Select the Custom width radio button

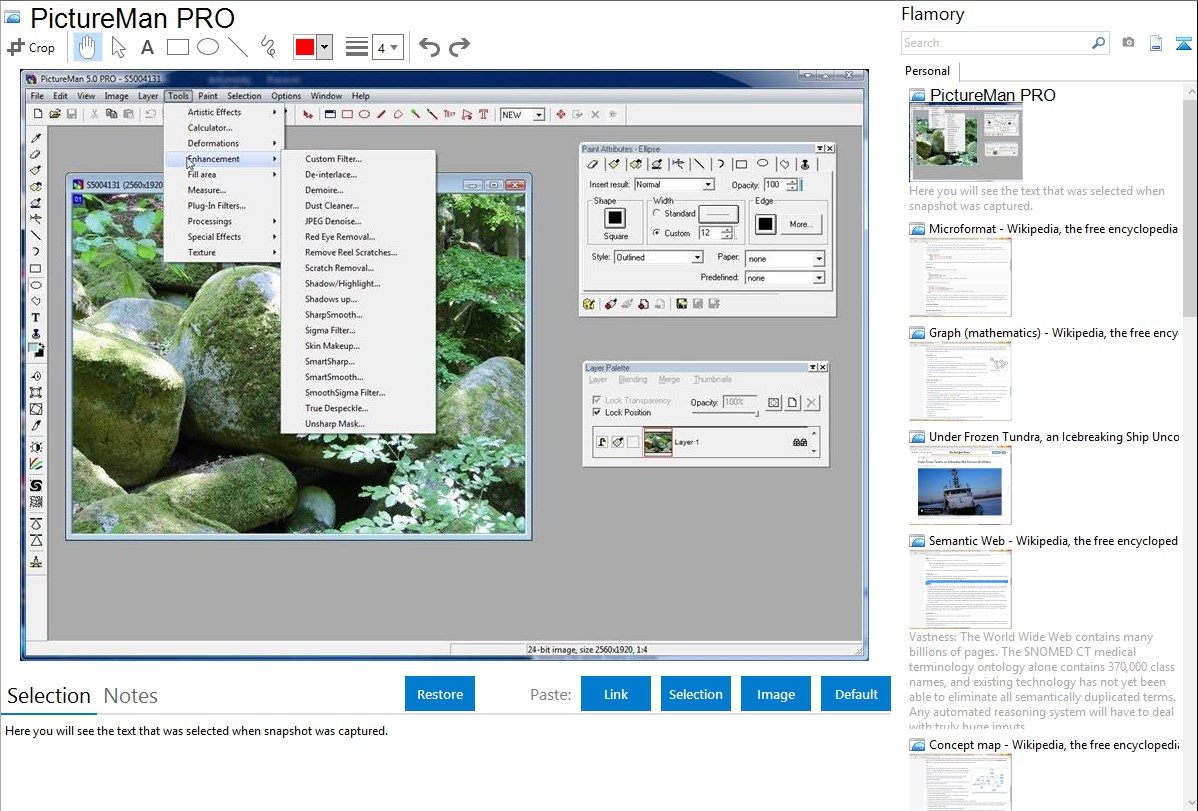[x=656, y=232]
